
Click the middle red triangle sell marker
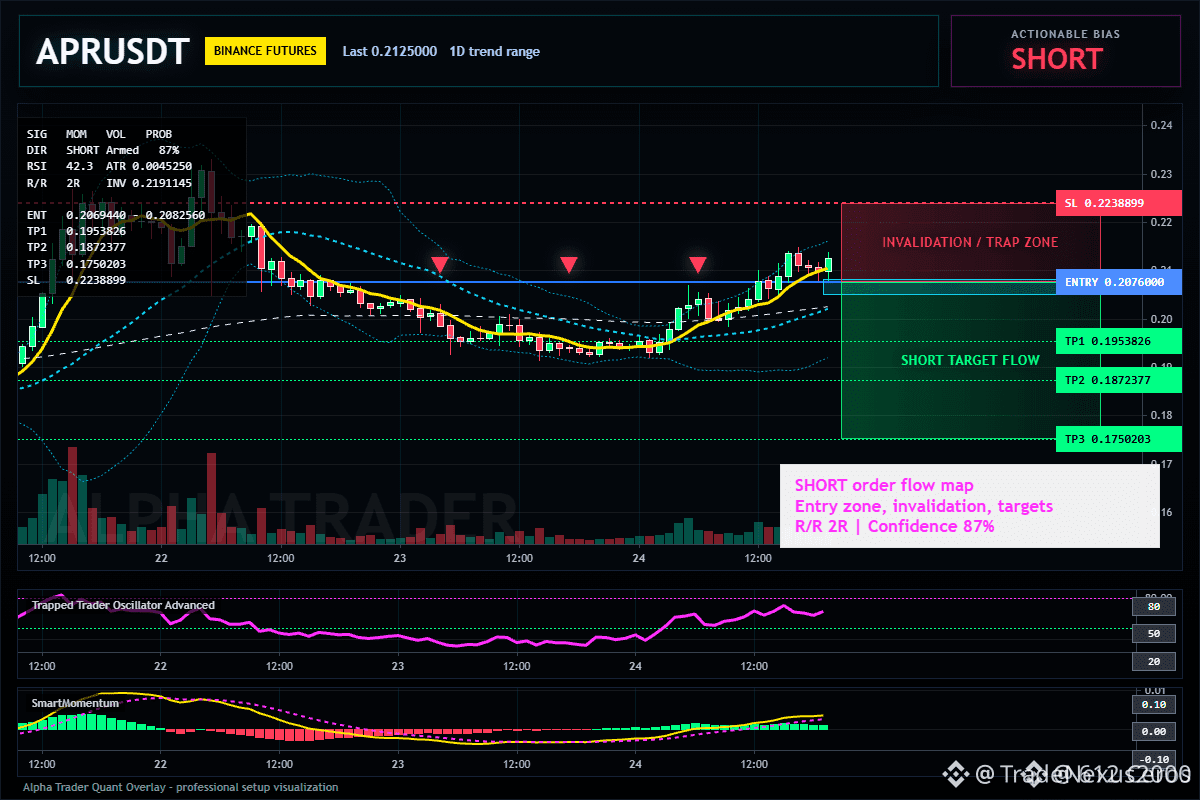click(568, 265)
